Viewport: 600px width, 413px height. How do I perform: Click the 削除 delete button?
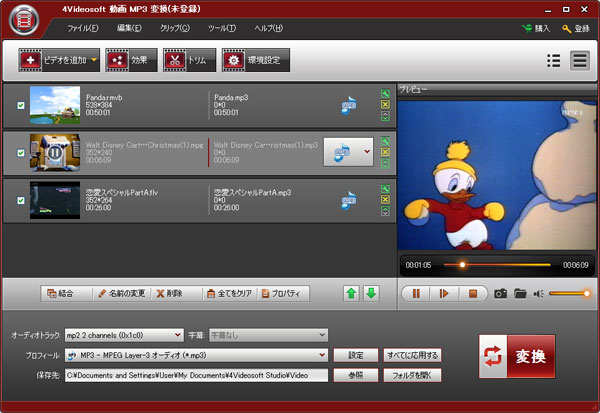(x=176, y=294)
